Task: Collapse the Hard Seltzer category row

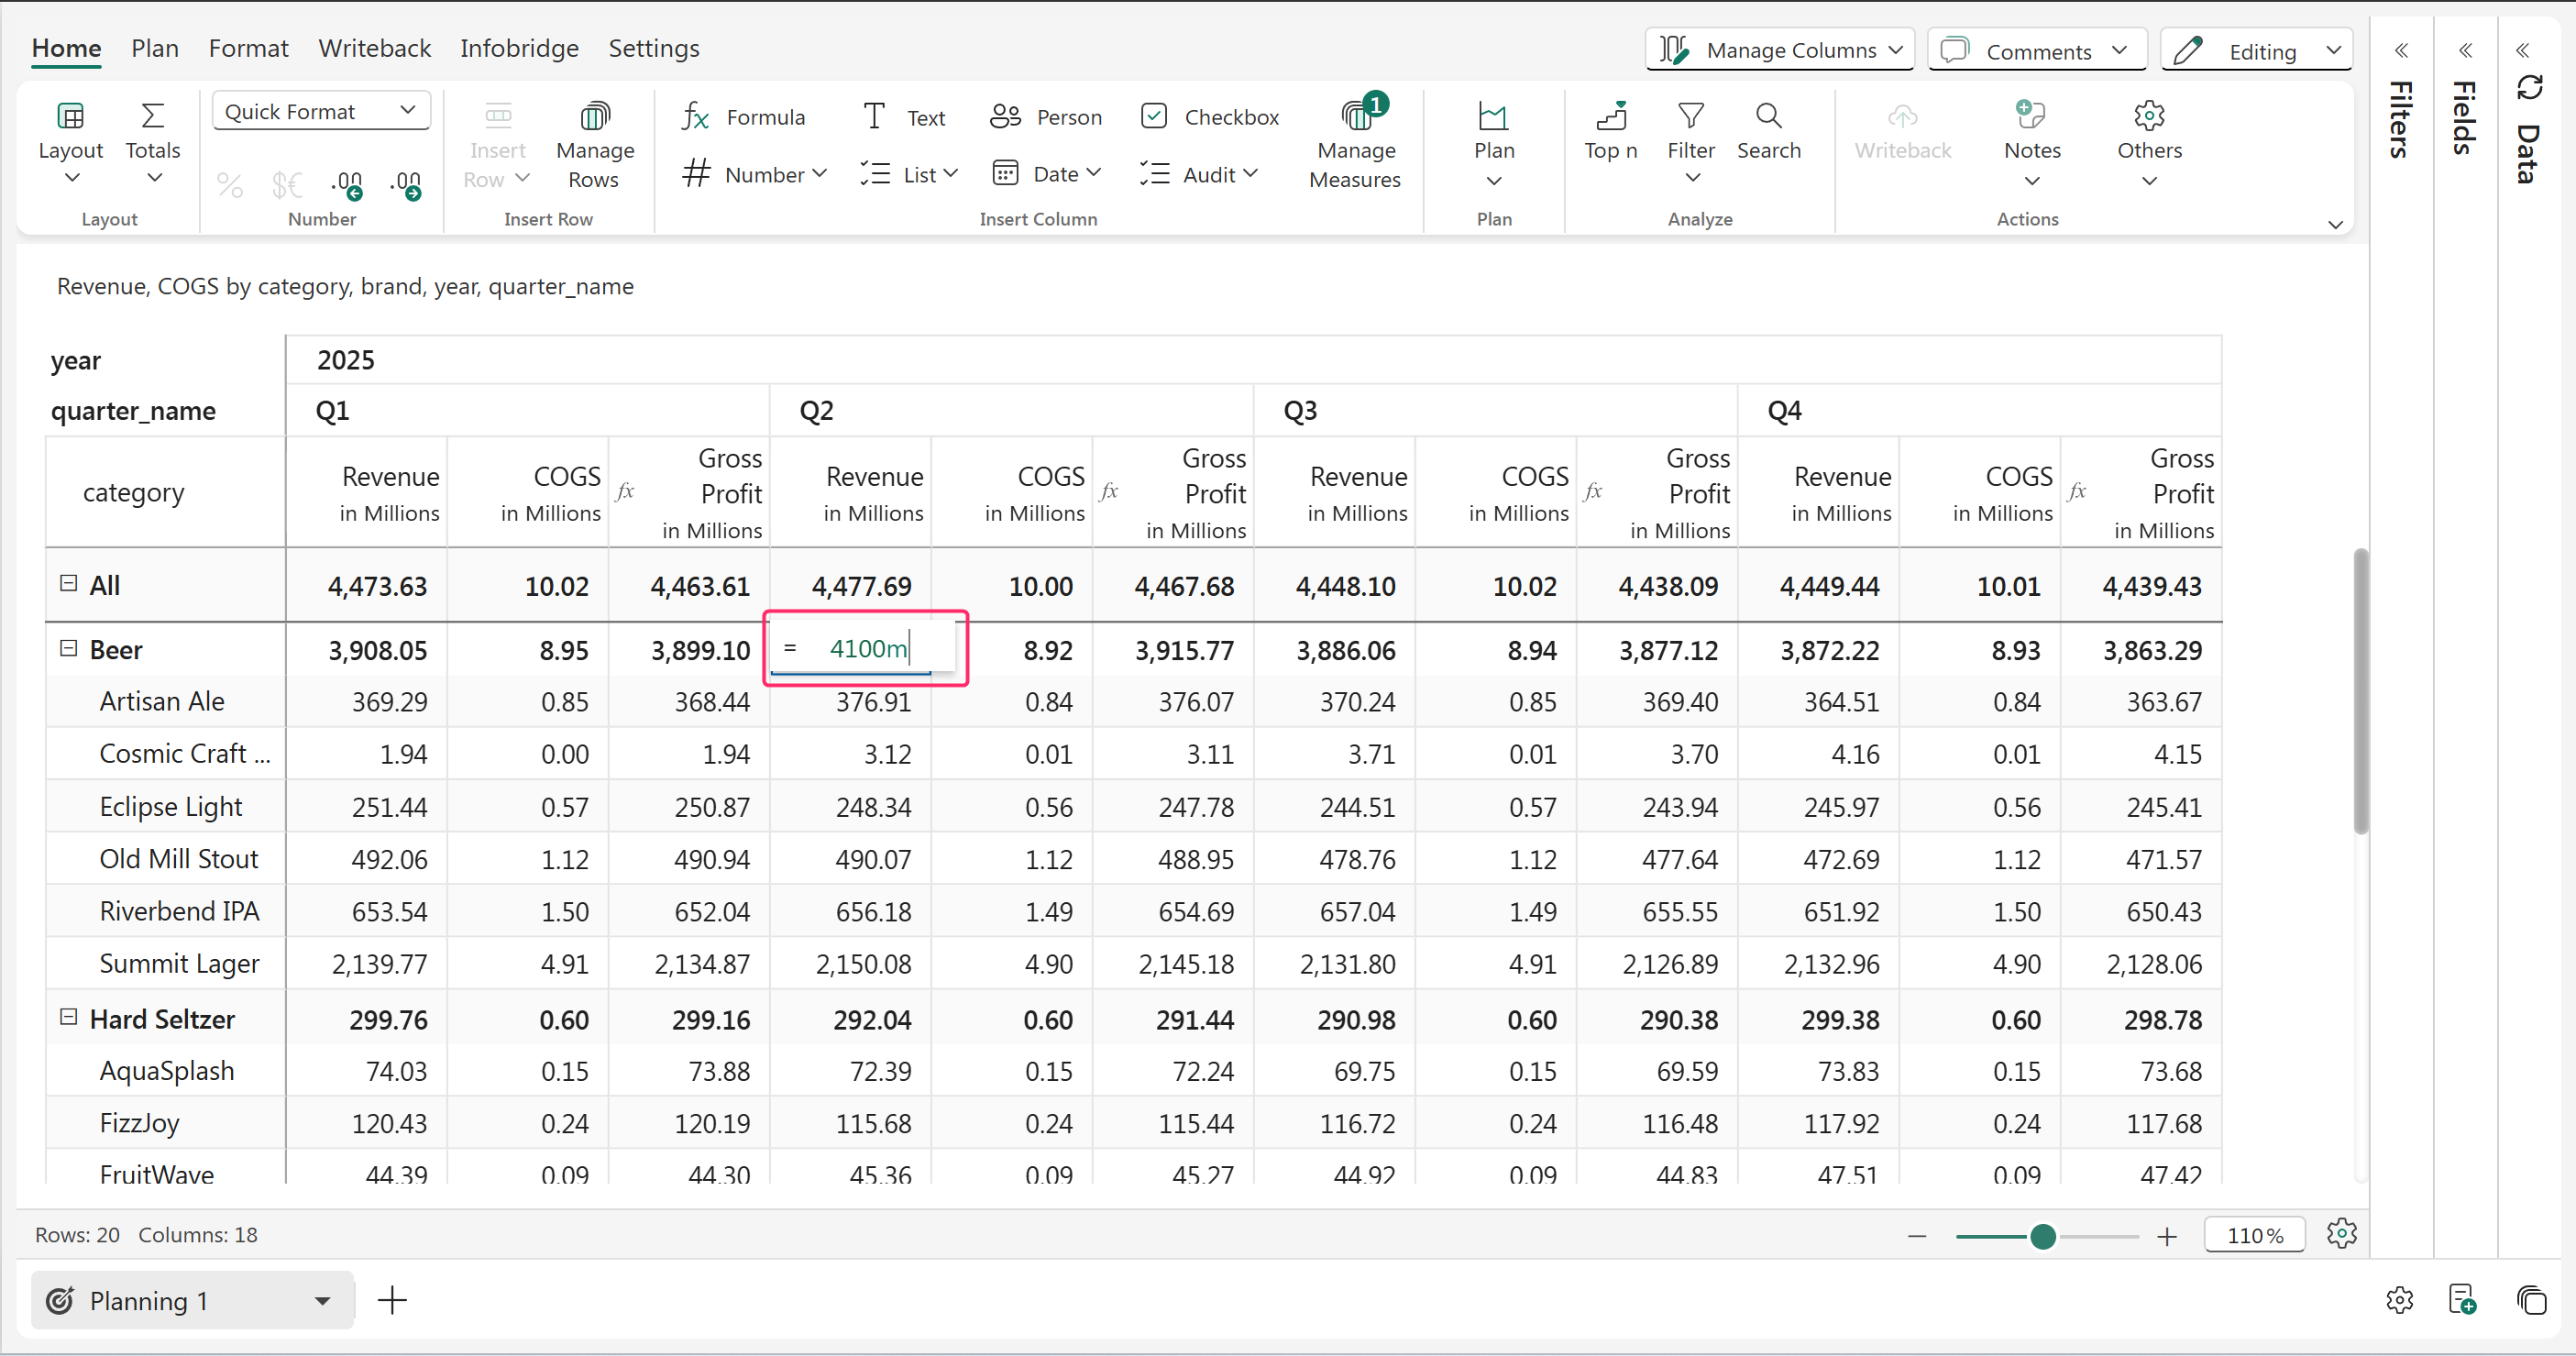Action: pos(68,1017)
